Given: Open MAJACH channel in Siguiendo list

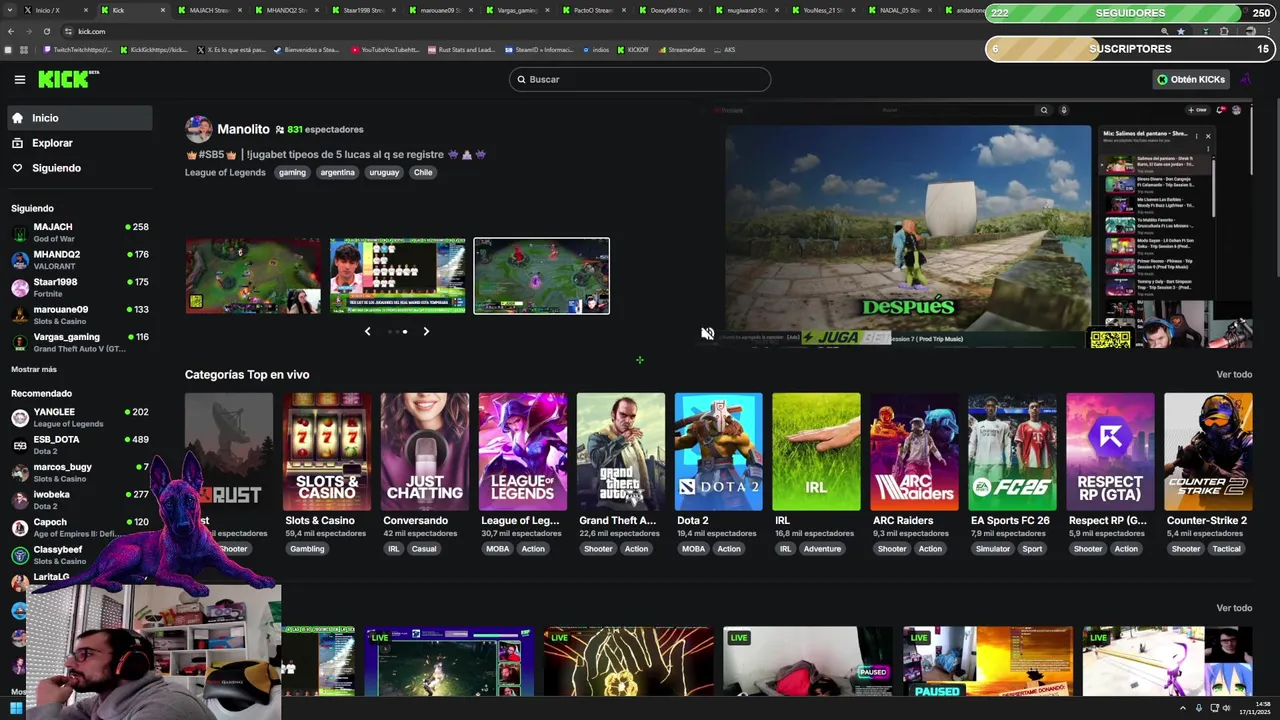Looking at the screenshot, I should pos(79,232).
